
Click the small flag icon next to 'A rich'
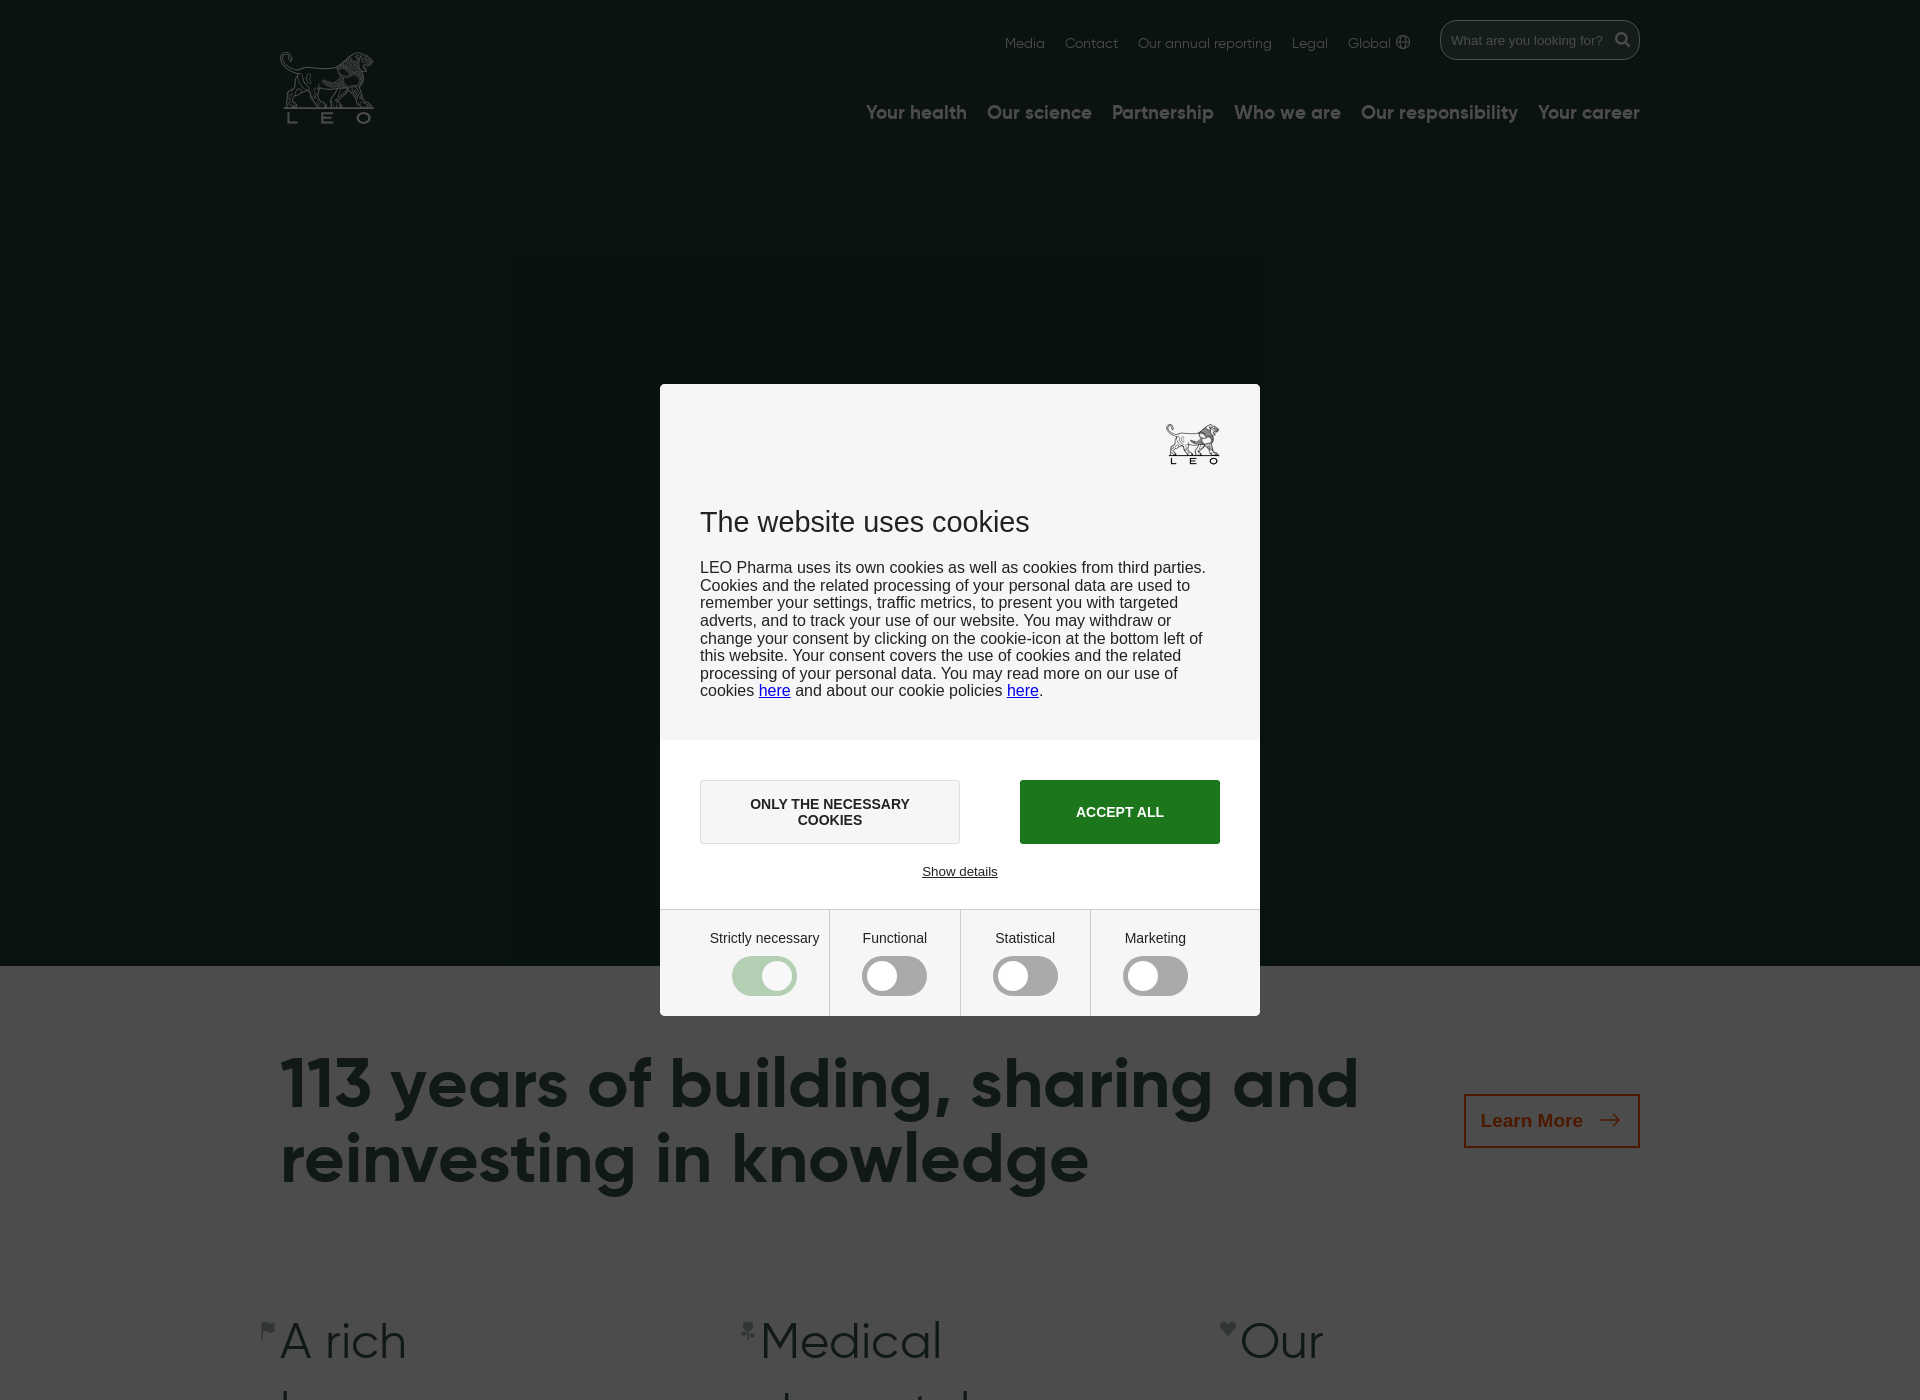point(267,1333)
